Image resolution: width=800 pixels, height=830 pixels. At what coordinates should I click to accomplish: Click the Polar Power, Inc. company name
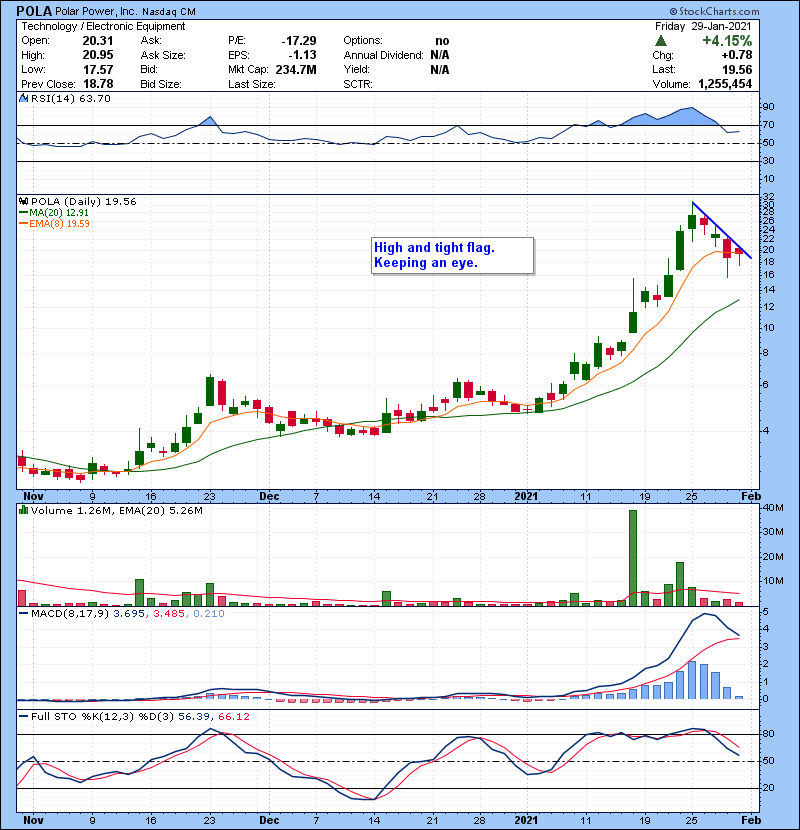pyautogui.click(x=96, y=11)
